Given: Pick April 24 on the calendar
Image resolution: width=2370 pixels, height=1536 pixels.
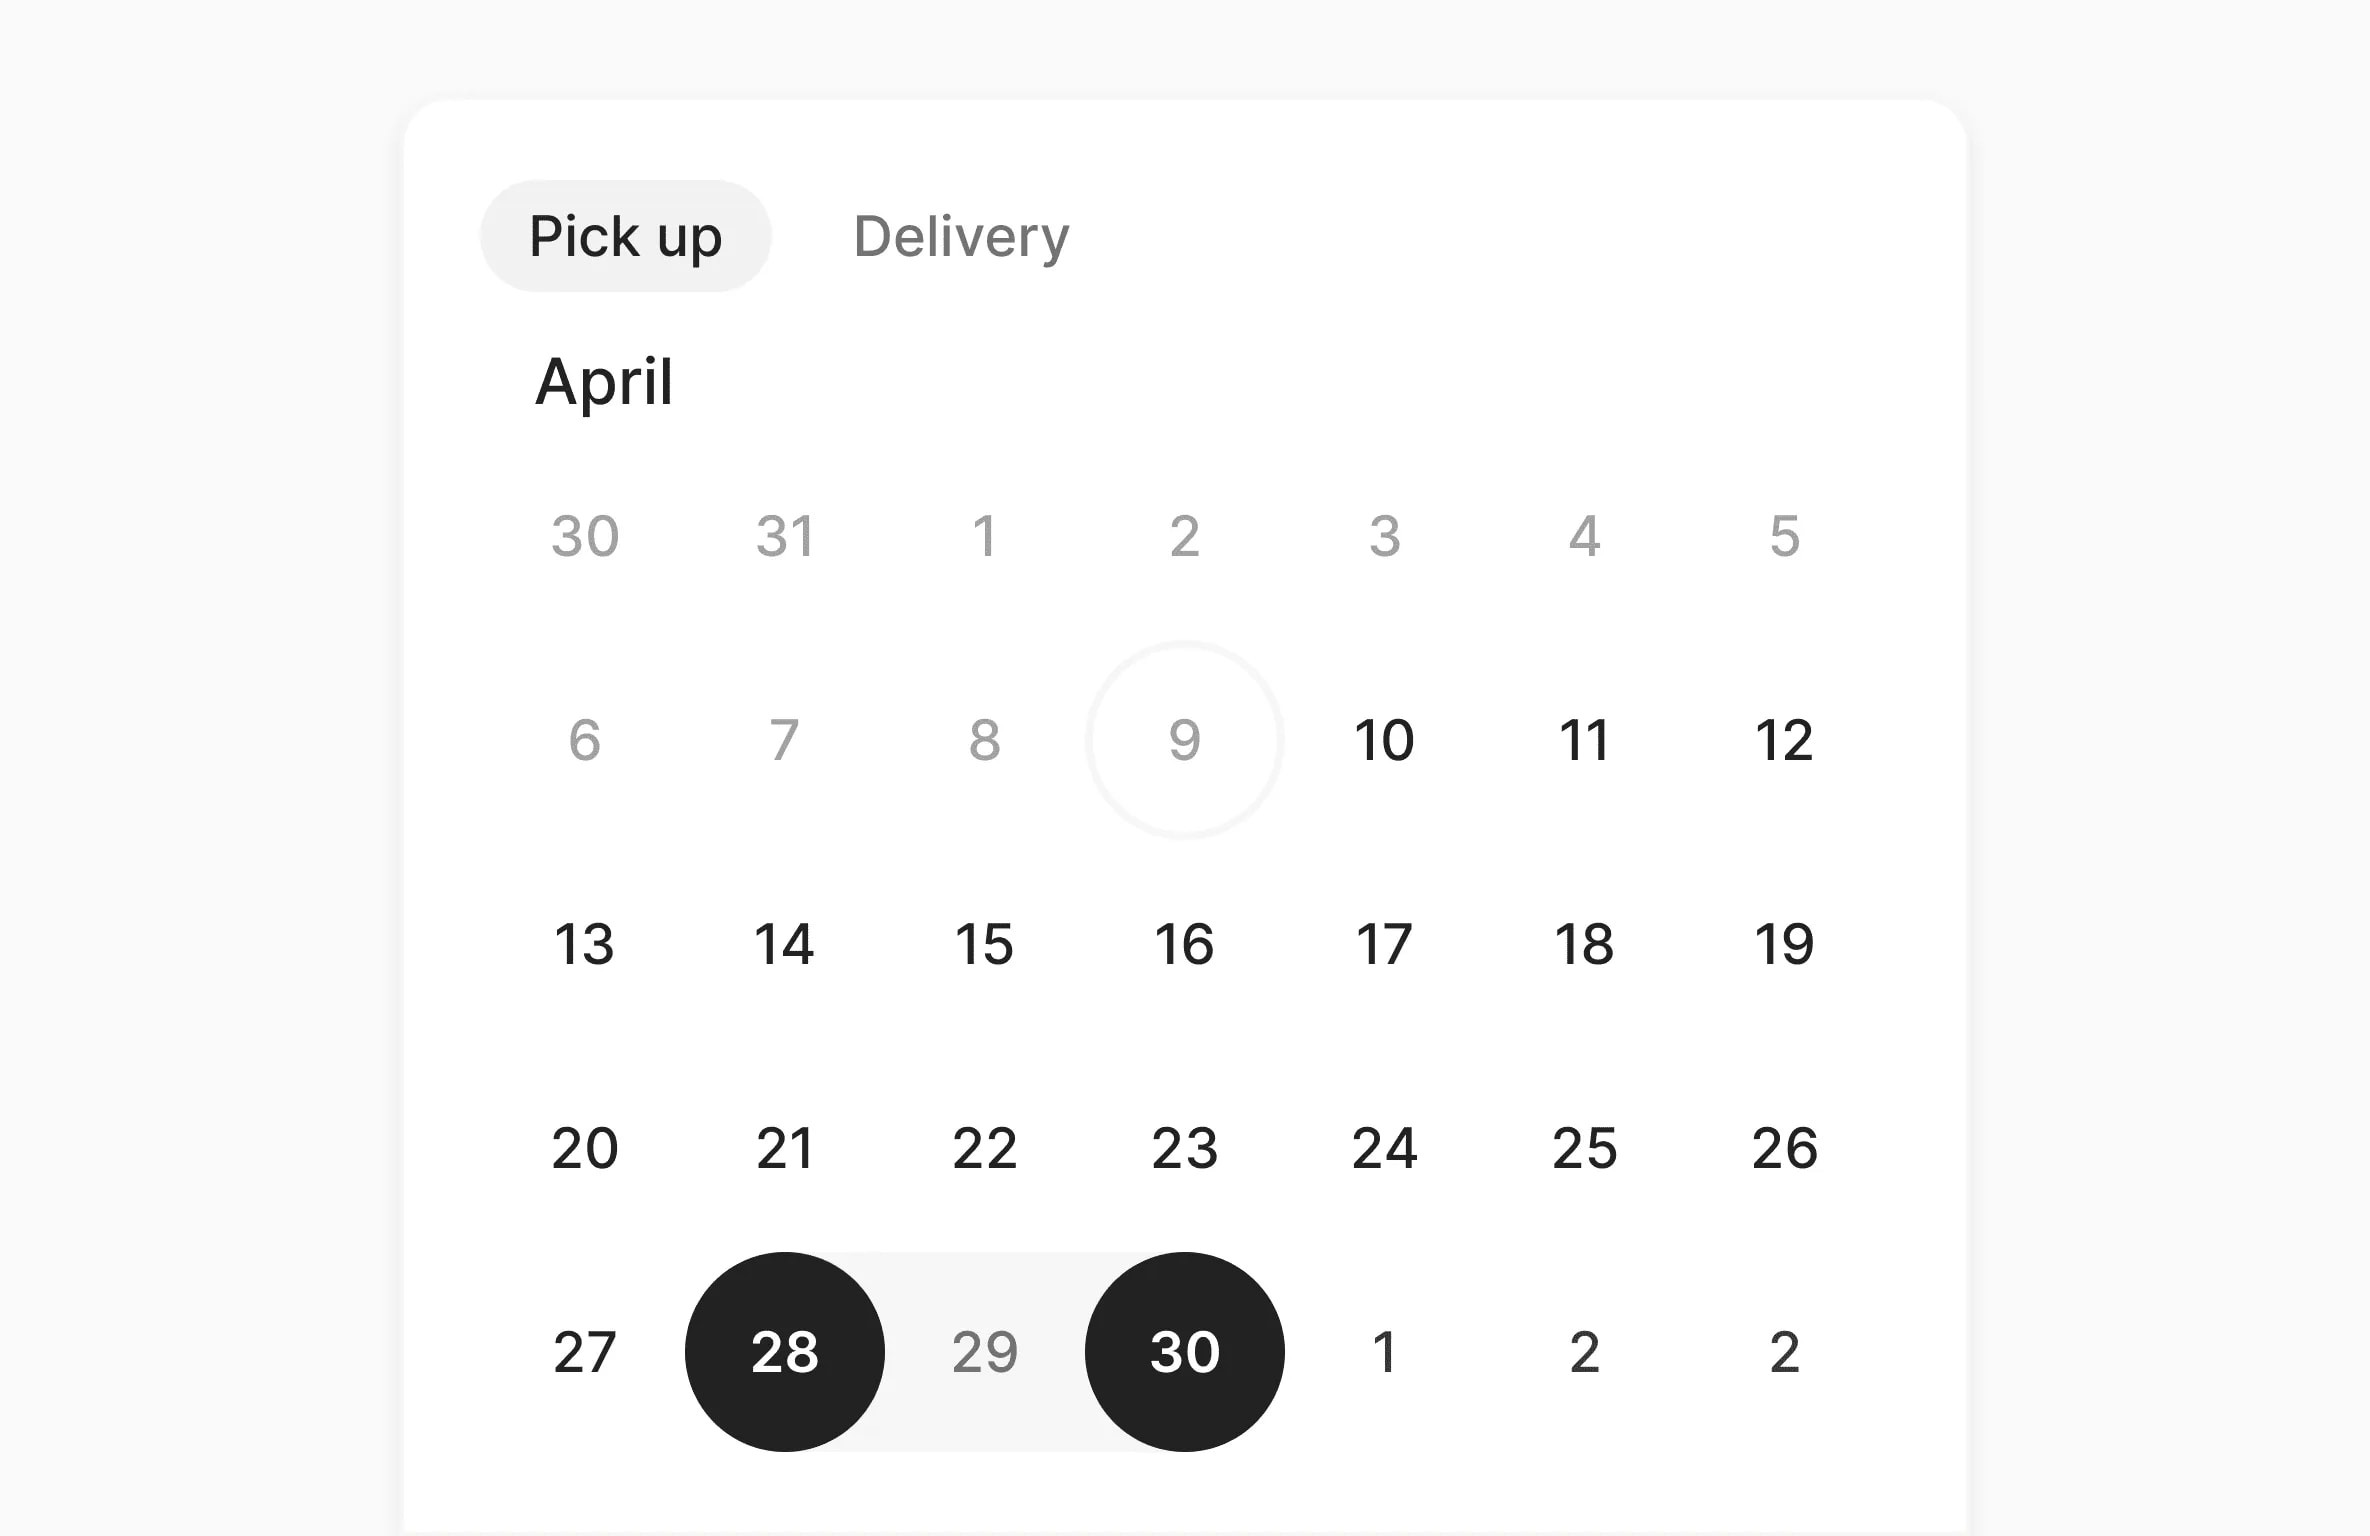Looking at the screenshot, I should [1385, 1148].
